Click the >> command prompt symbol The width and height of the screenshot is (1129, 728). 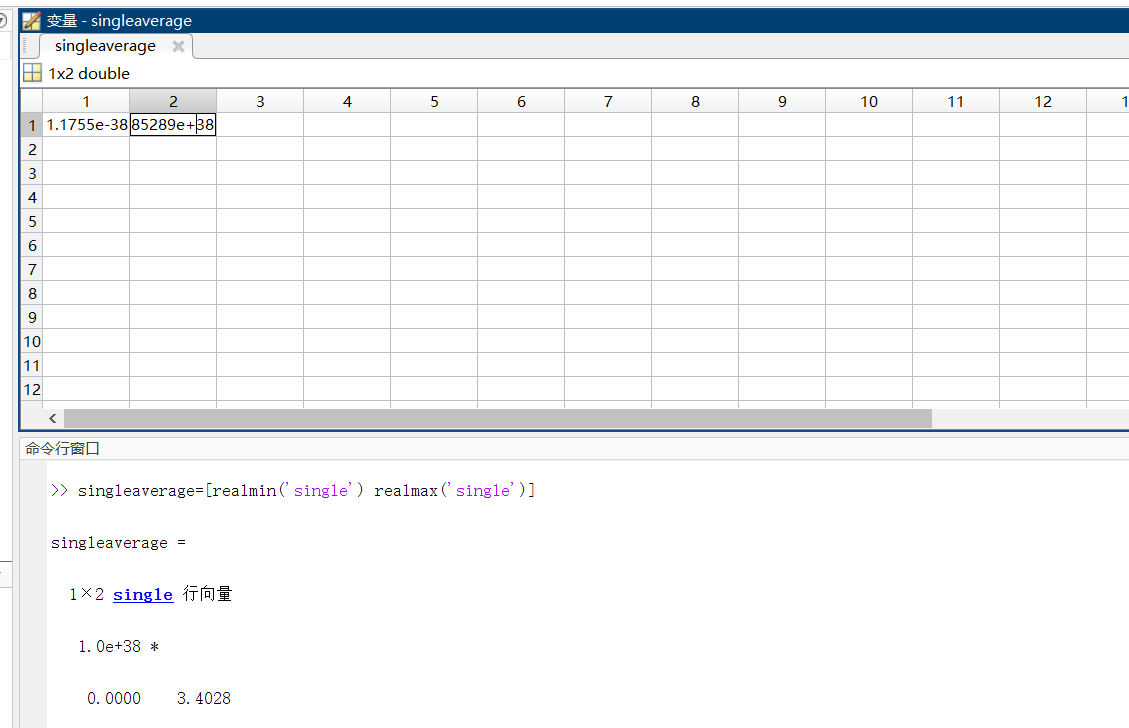[x=59, y=490]
